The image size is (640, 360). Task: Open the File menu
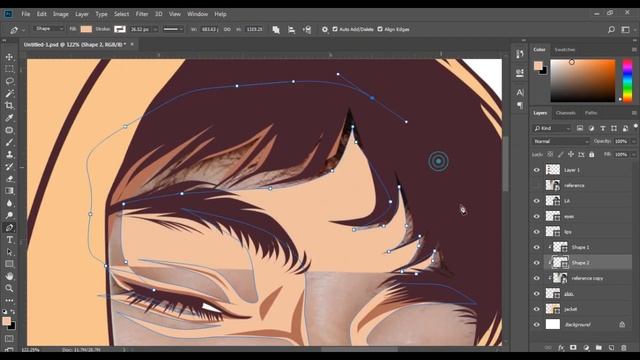point(26,14)
